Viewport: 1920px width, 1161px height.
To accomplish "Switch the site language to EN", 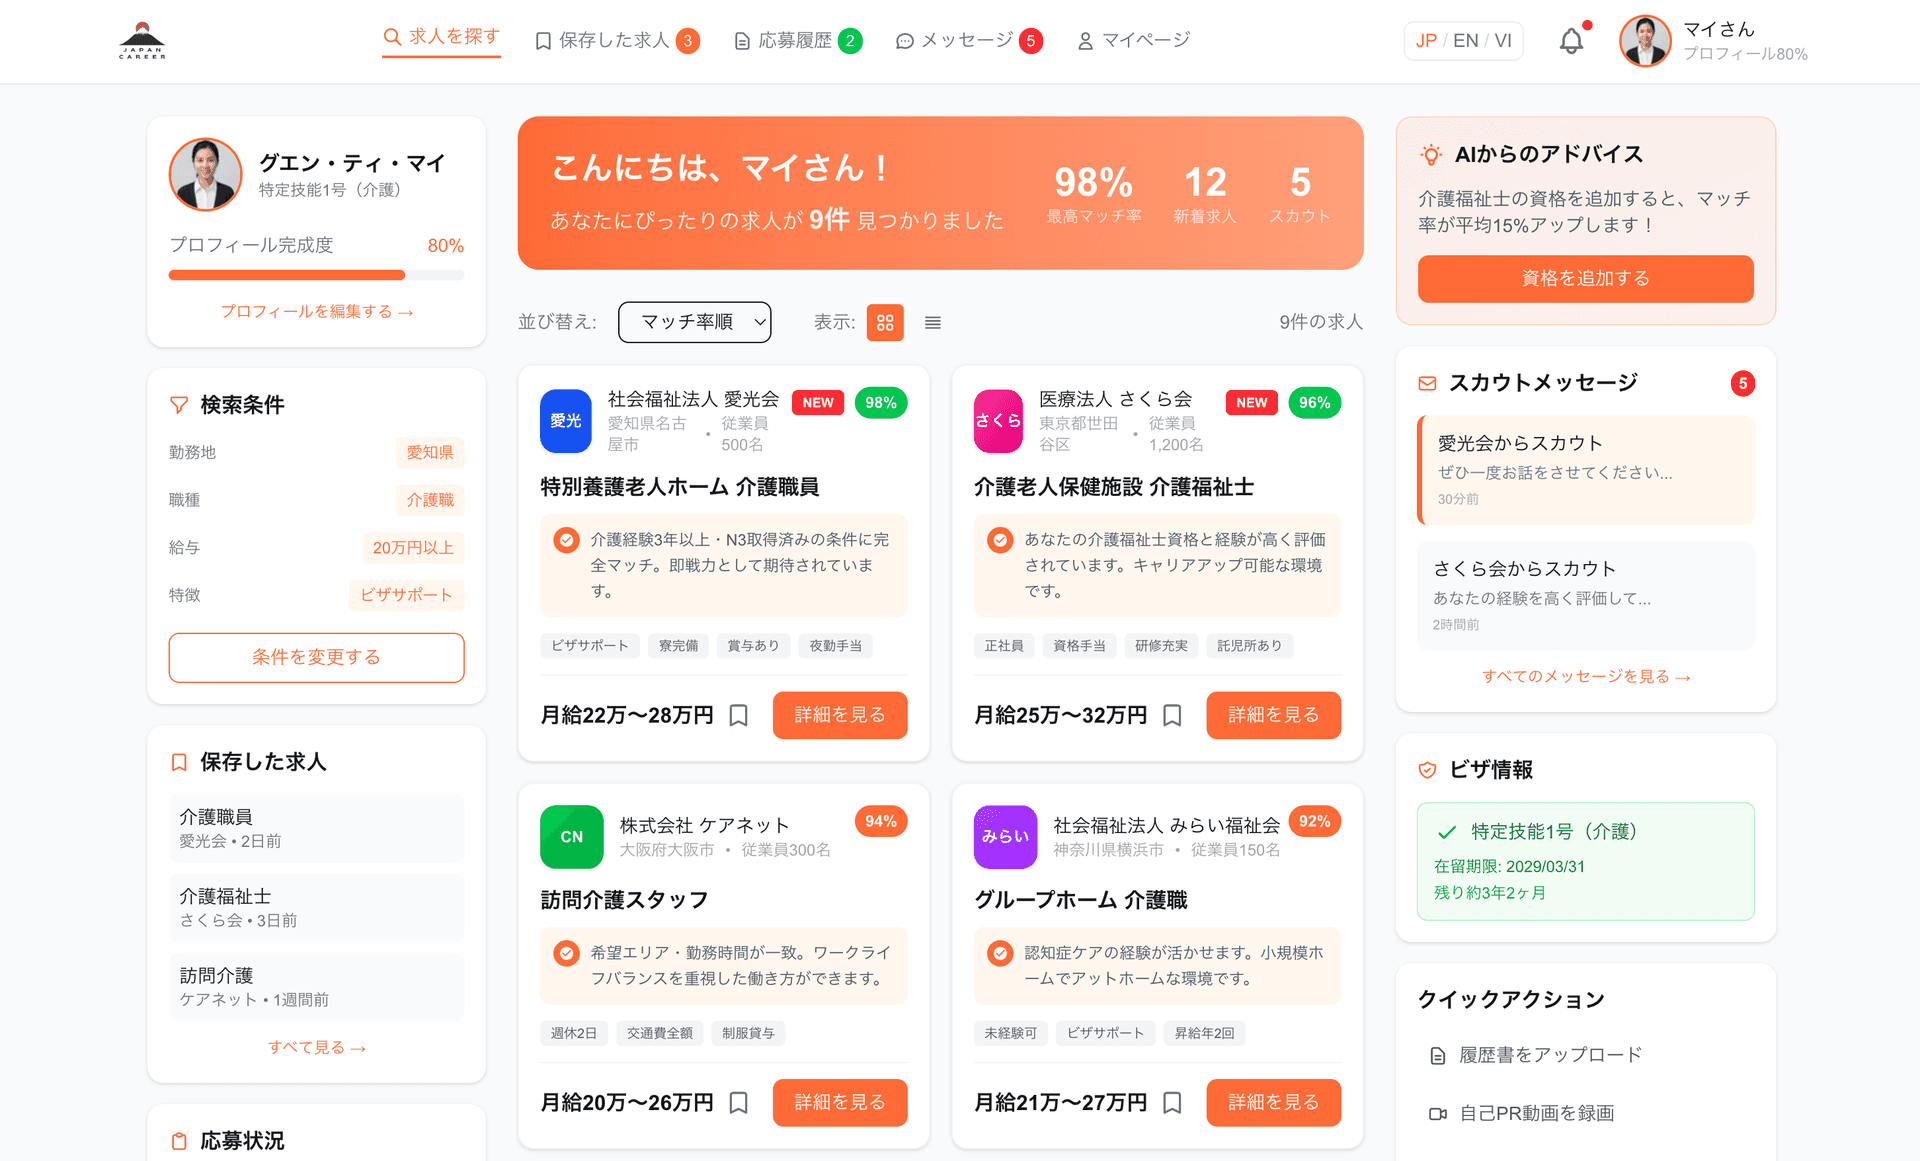I will pyautogui.click(x=1465, y=40).
